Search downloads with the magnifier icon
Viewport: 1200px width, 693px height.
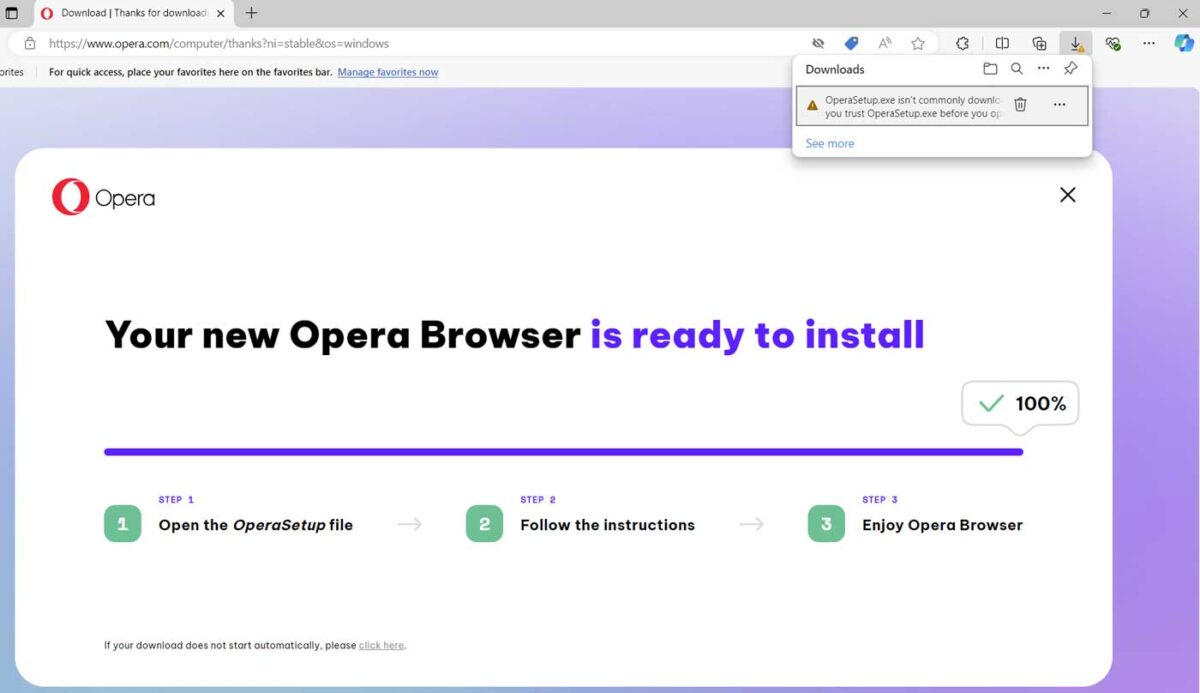click(1016, 69)
